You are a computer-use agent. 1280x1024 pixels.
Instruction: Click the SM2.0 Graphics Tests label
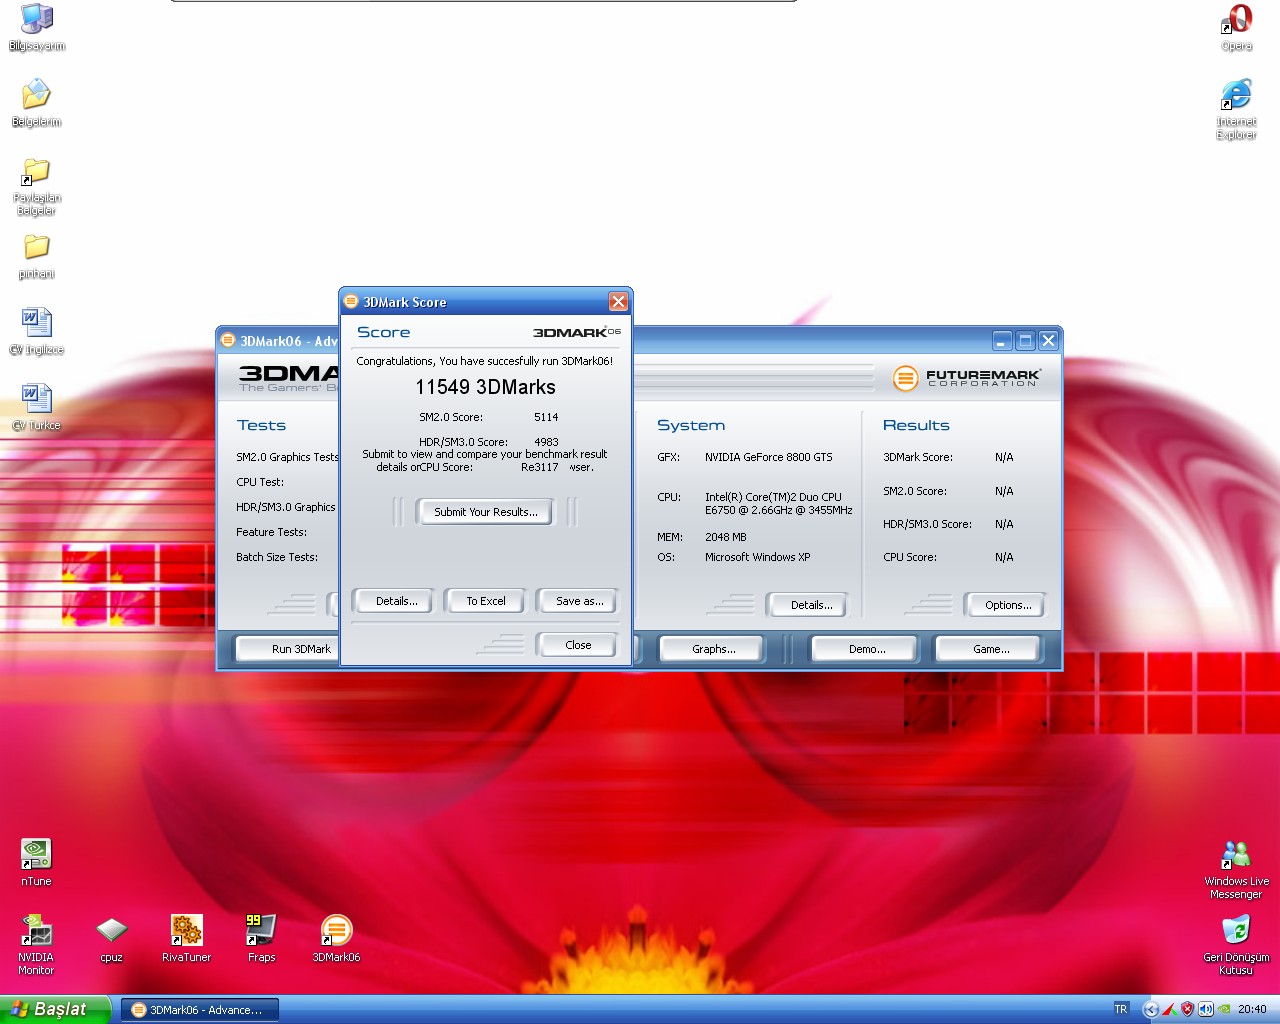(x=288, y=457)
